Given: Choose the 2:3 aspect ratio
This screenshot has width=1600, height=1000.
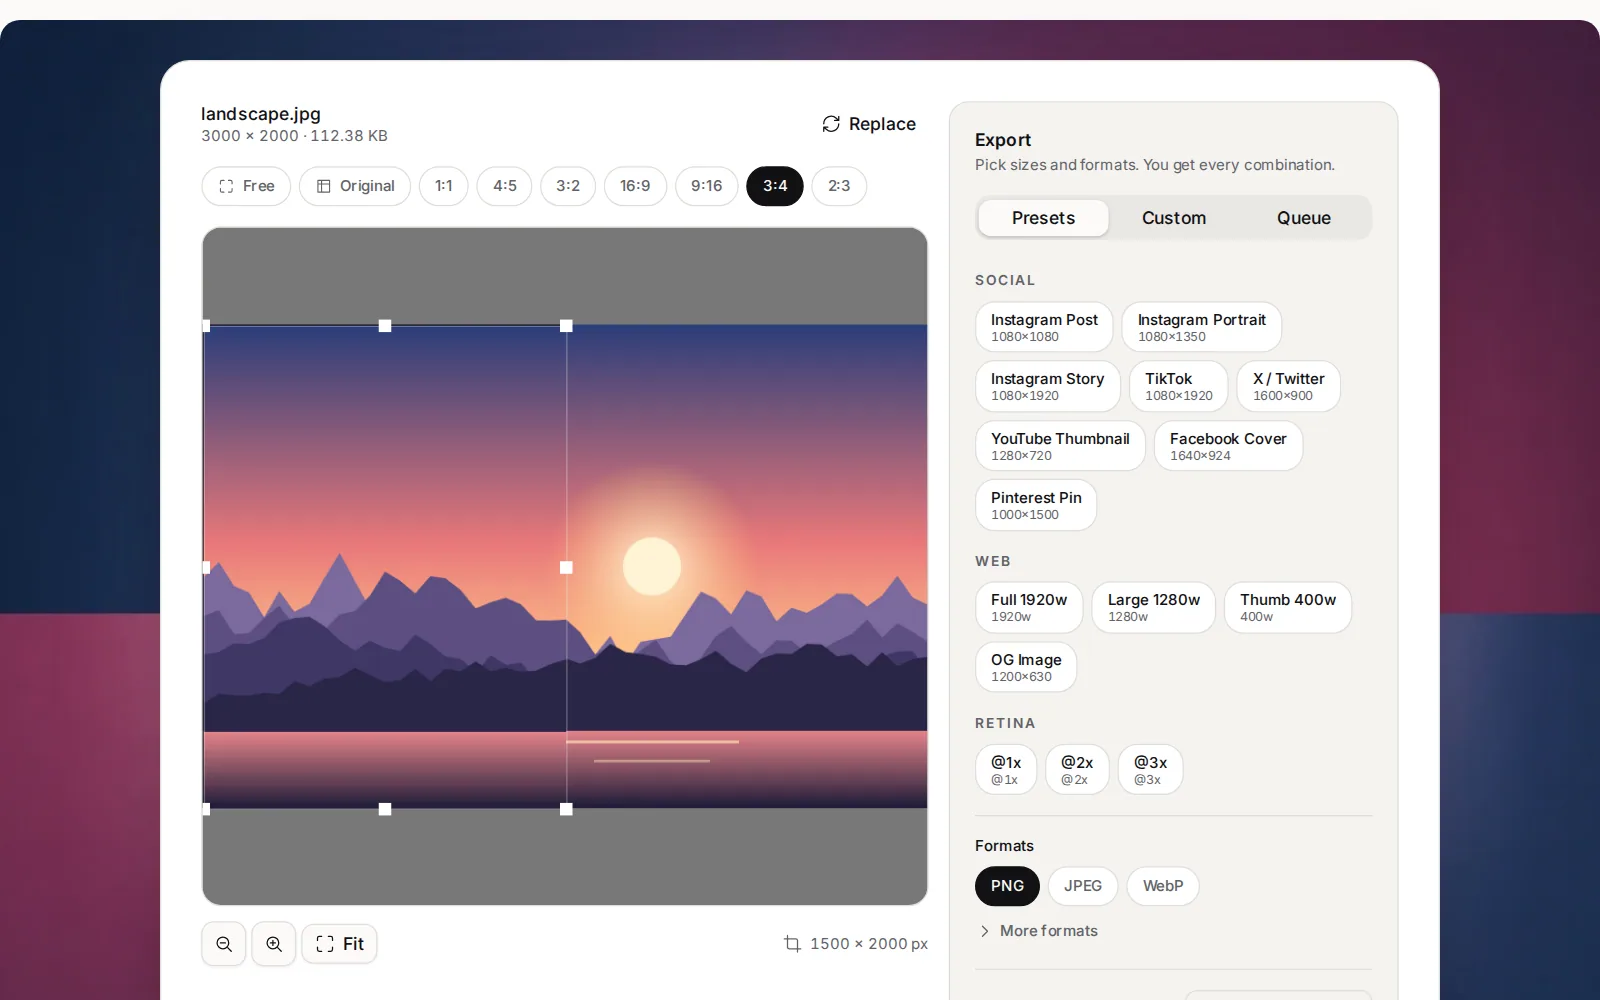Looking at the screenshot, I should 839,186.
